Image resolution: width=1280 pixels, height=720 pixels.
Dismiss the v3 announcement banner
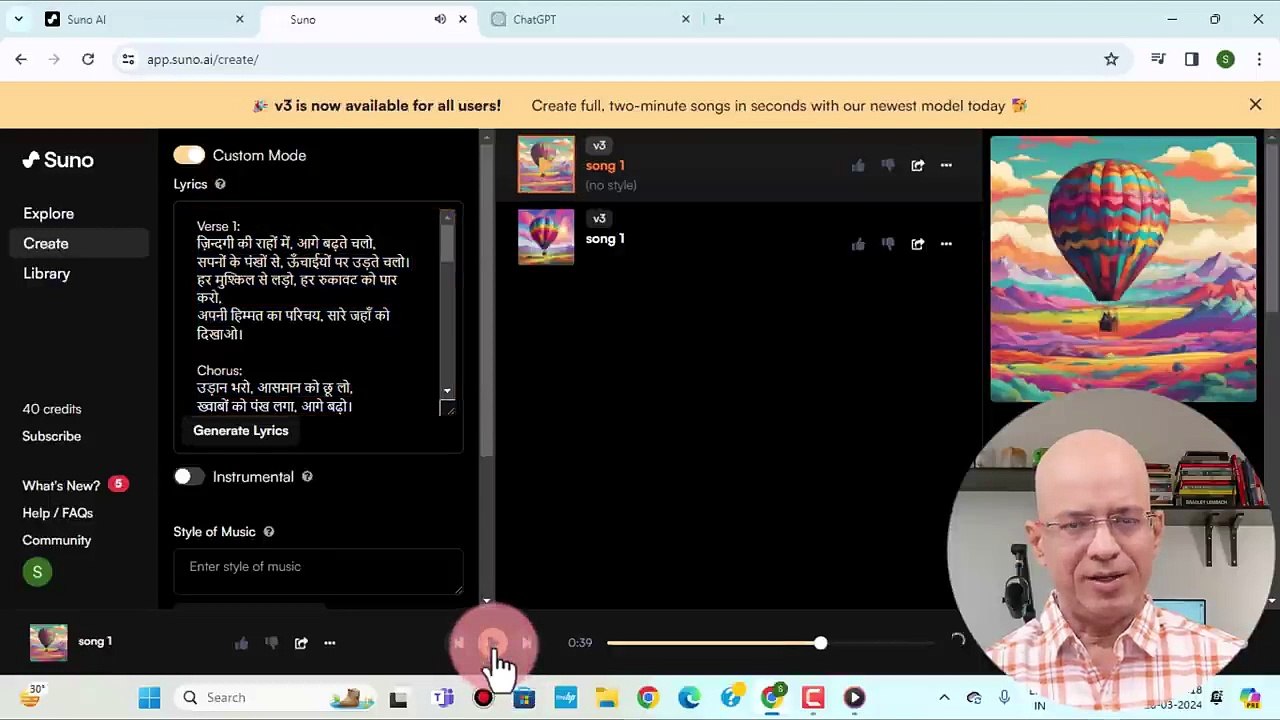(x=1255, y=105)
